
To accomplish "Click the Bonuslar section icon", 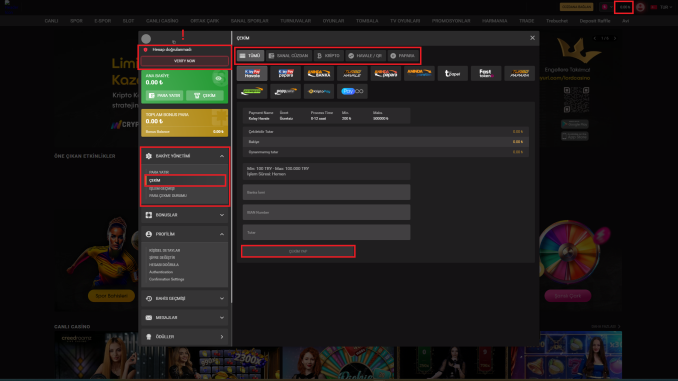I will 149,215.
